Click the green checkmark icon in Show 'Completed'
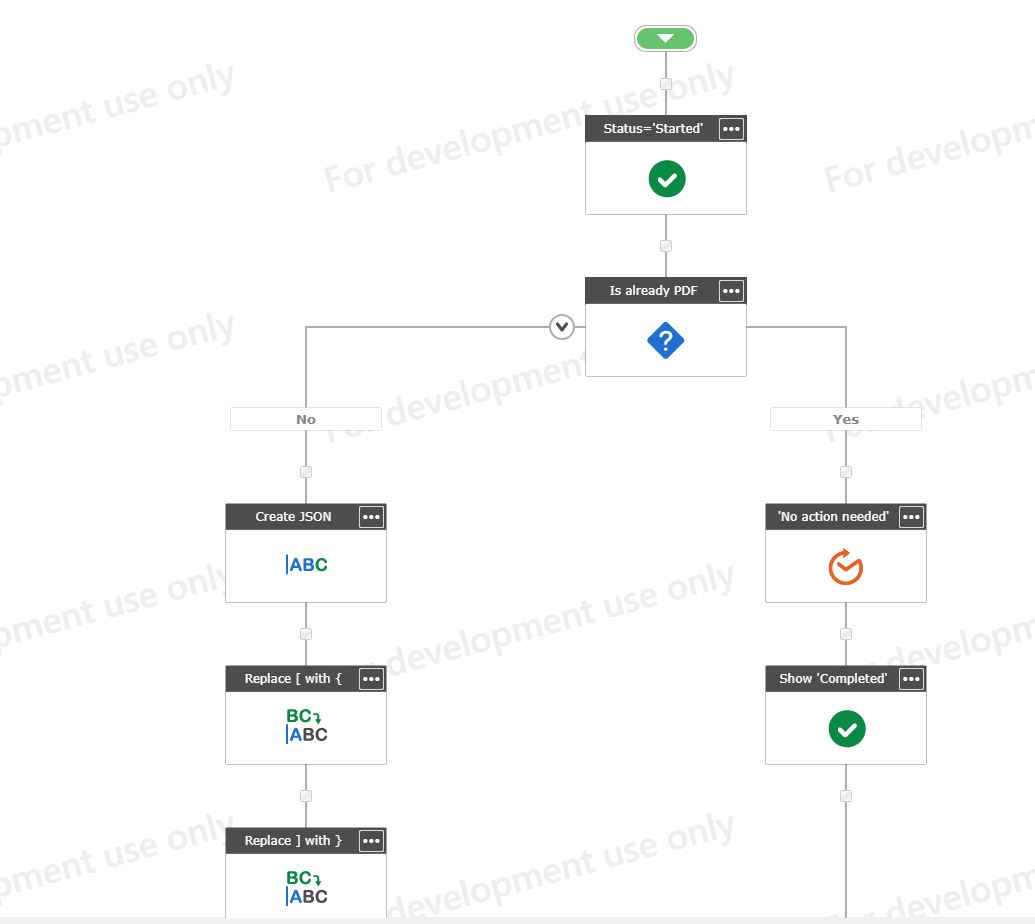This screenshot has height=924, width=1035. pos(846,728)
